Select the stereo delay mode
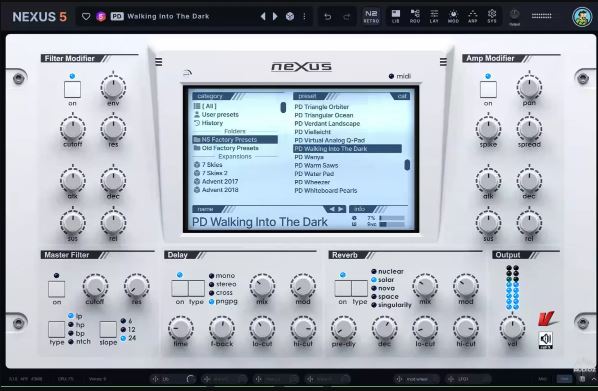 pos(223,284)
